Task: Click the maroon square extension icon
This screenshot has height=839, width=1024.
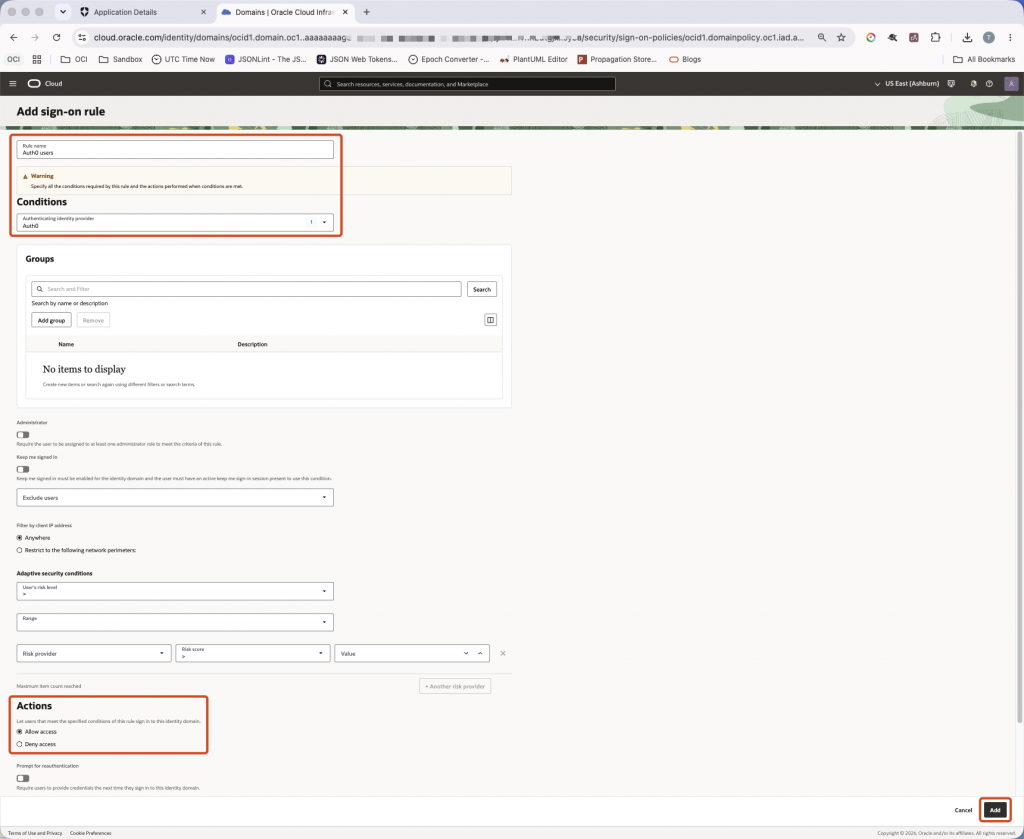Action: pyautogui.click(x=914, y=38)
